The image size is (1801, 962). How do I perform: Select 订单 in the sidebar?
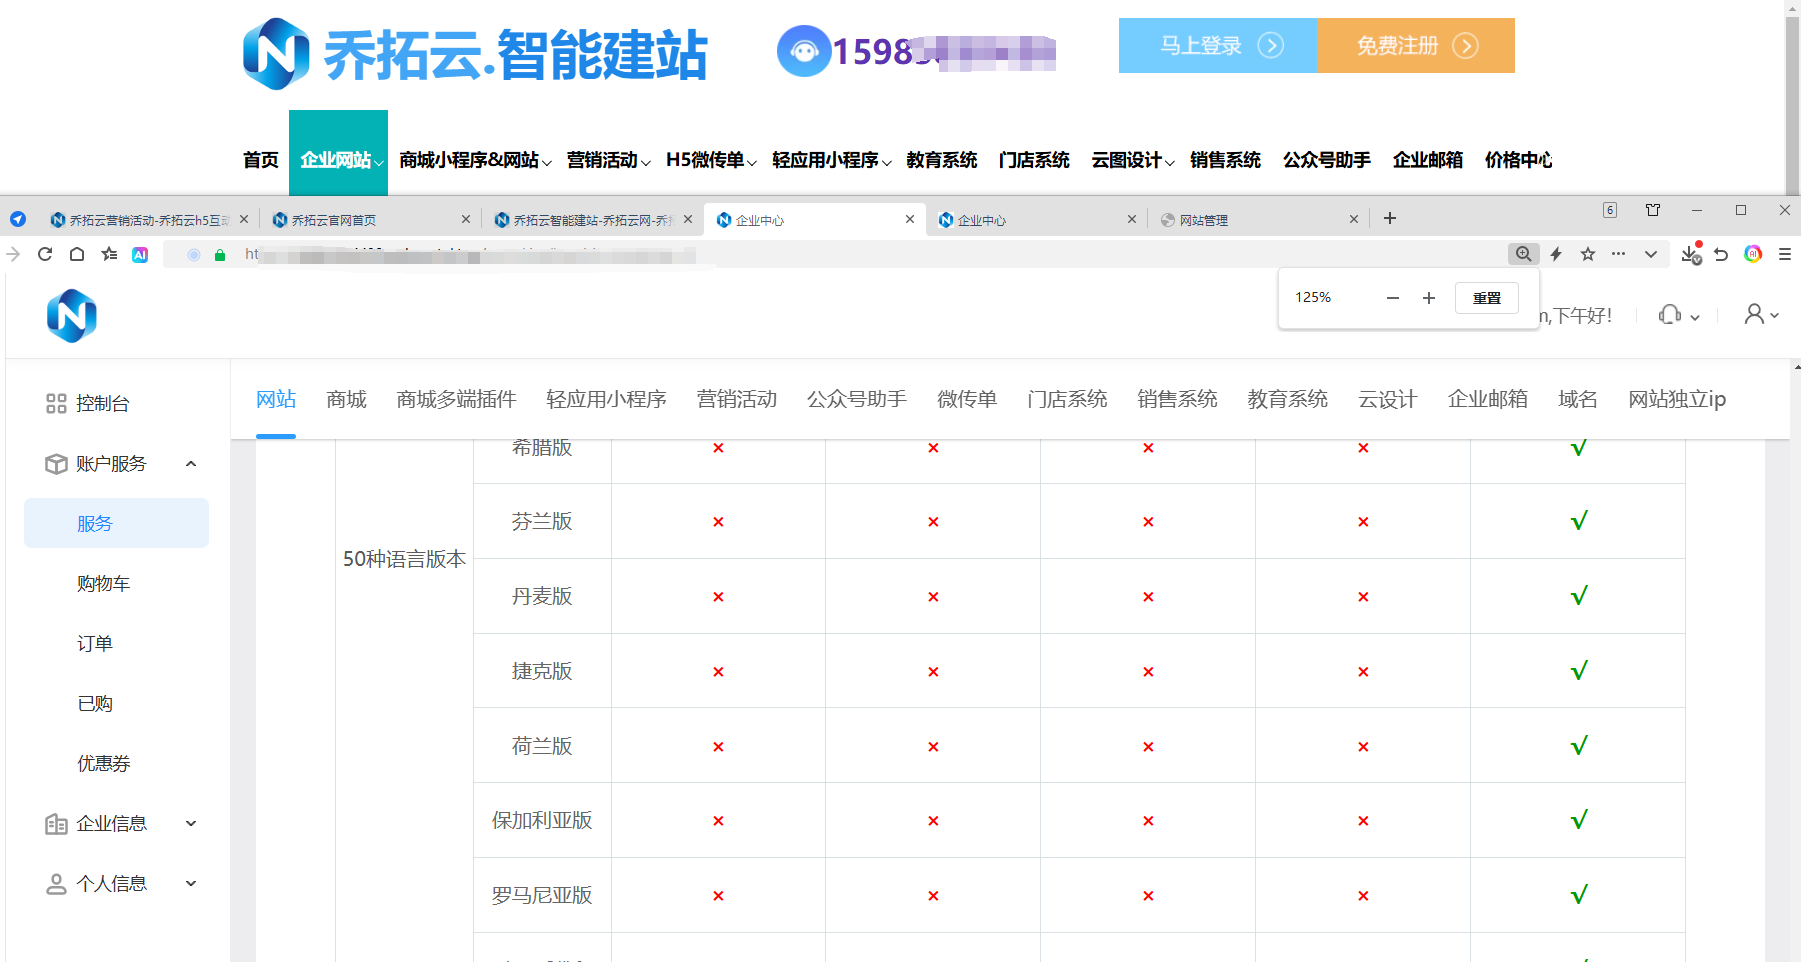click(x=95, y=644)
